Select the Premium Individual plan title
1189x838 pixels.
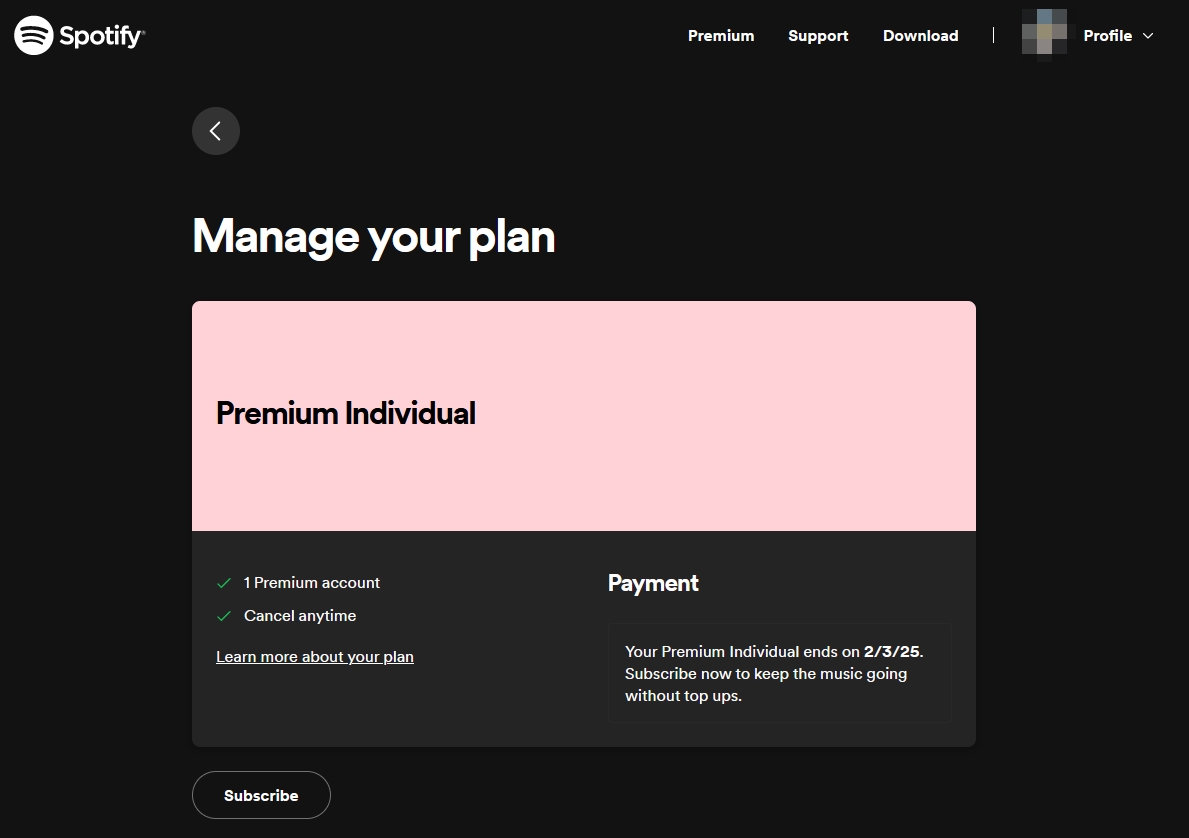tap(346, 414)
